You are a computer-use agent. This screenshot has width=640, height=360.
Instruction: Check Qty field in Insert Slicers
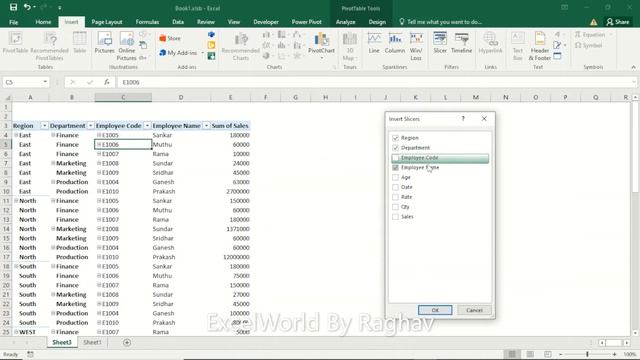coord(395,207)
